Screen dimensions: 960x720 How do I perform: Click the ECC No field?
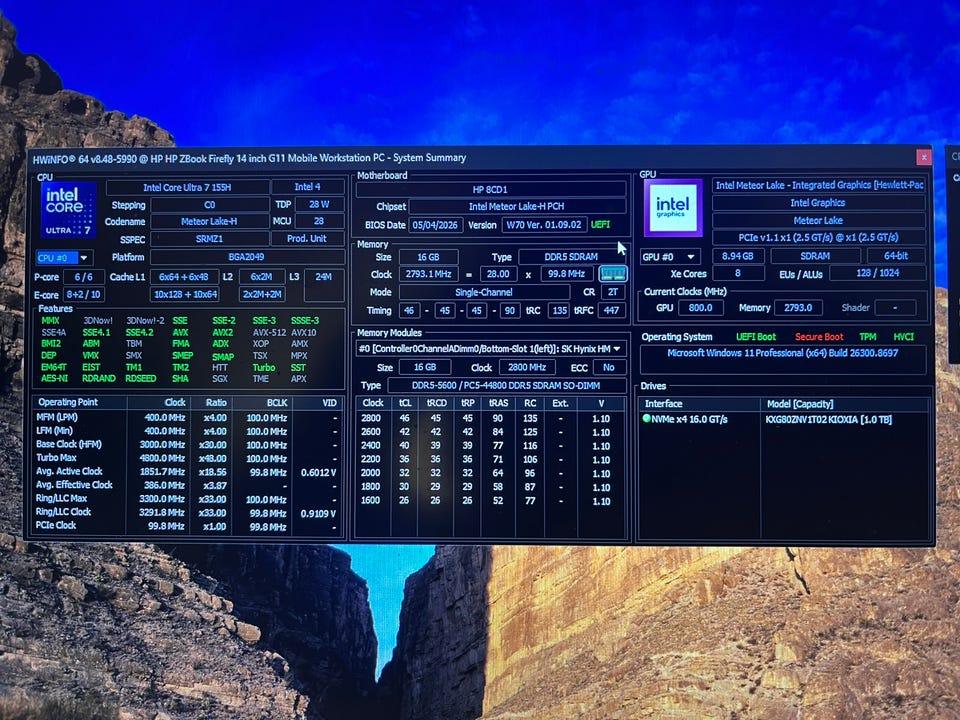coord(609,367)
